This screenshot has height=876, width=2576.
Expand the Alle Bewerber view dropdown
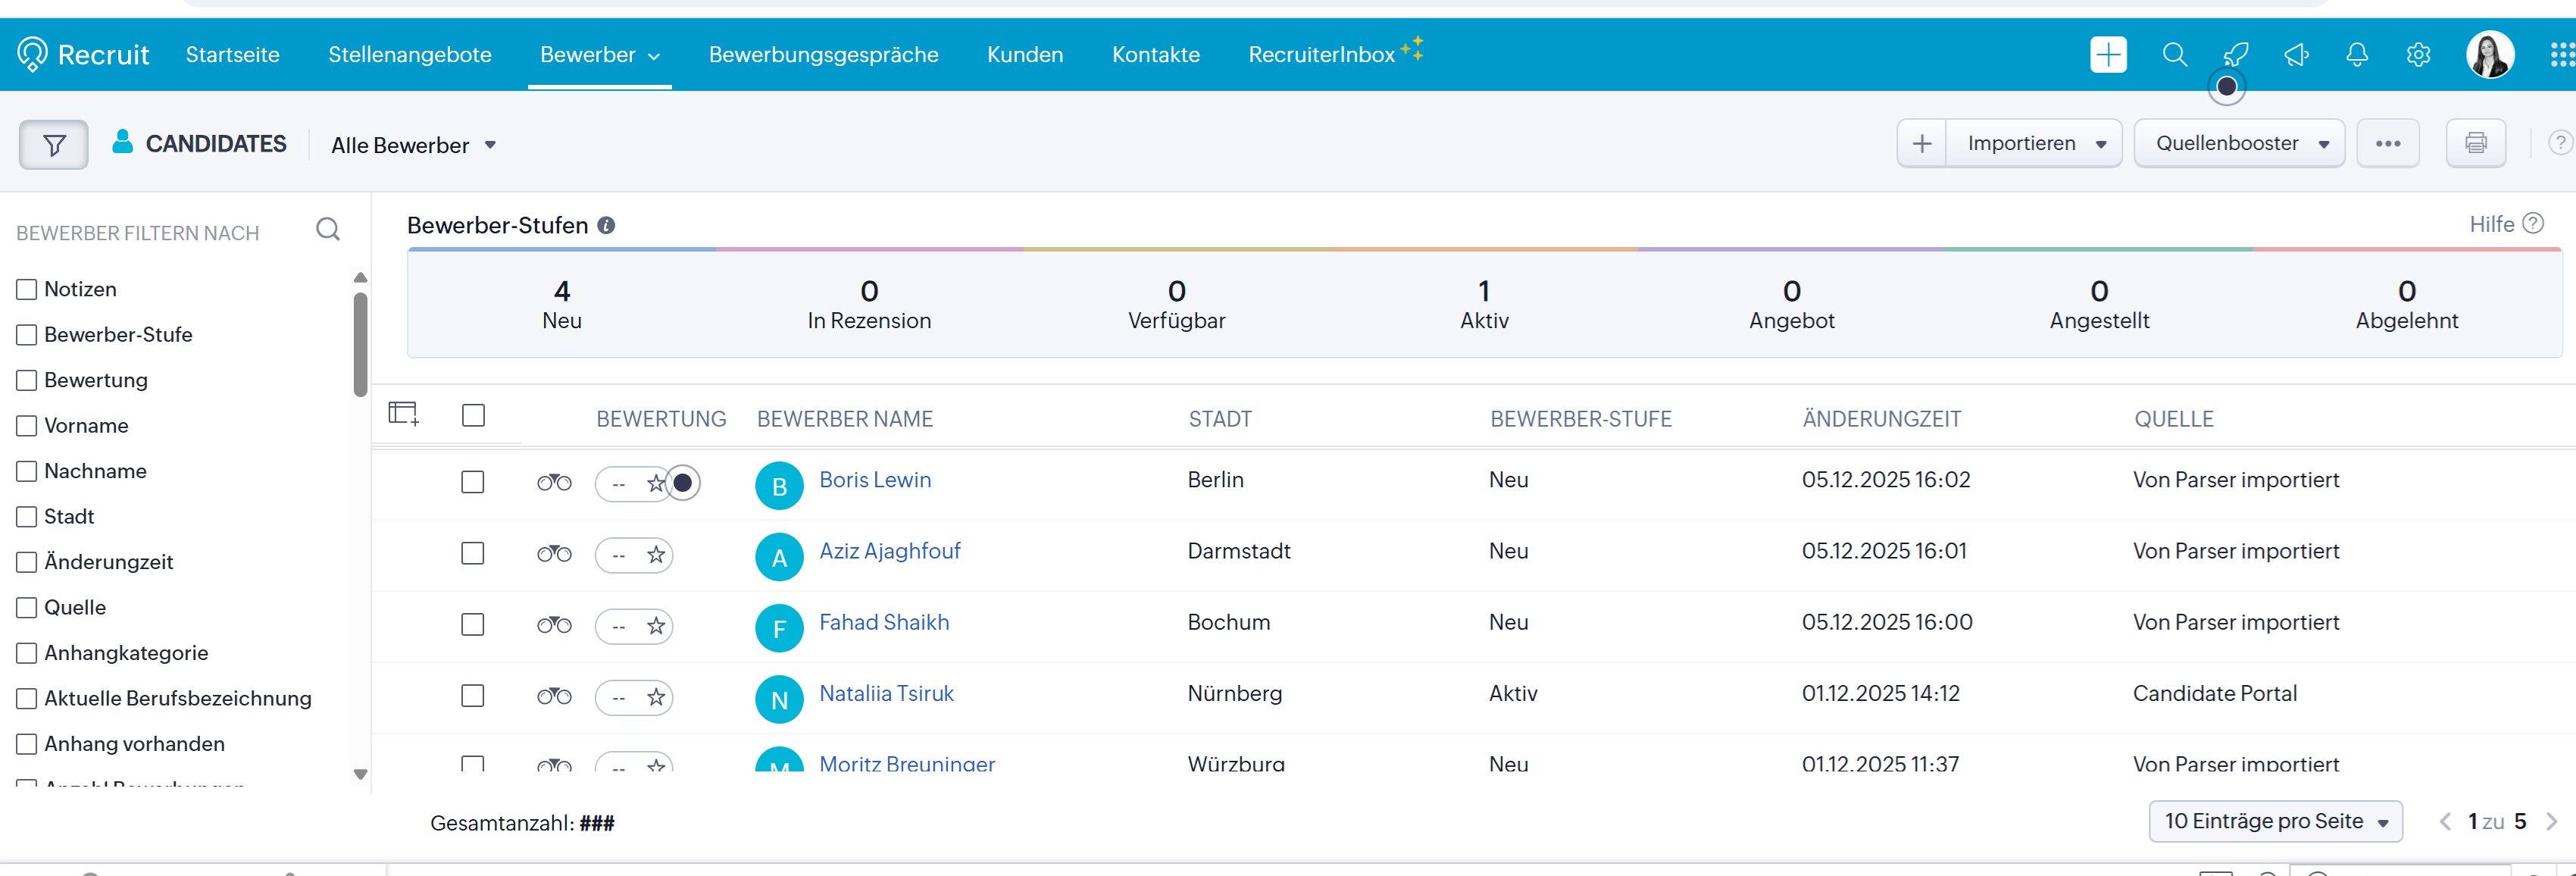tap(413, 146)
